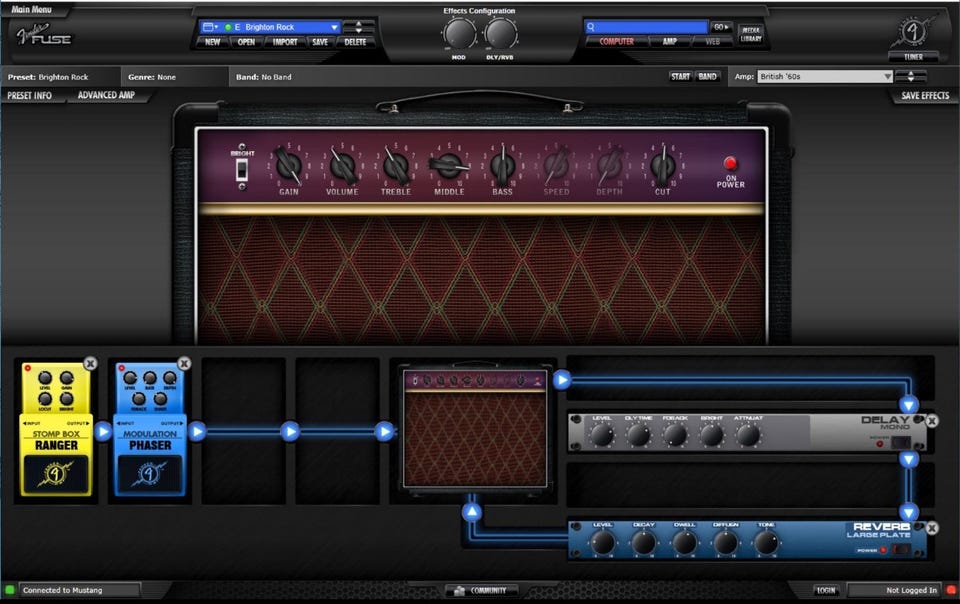
Task: Click the MOD effects configuration knob
Action: (x=459, y=34)
